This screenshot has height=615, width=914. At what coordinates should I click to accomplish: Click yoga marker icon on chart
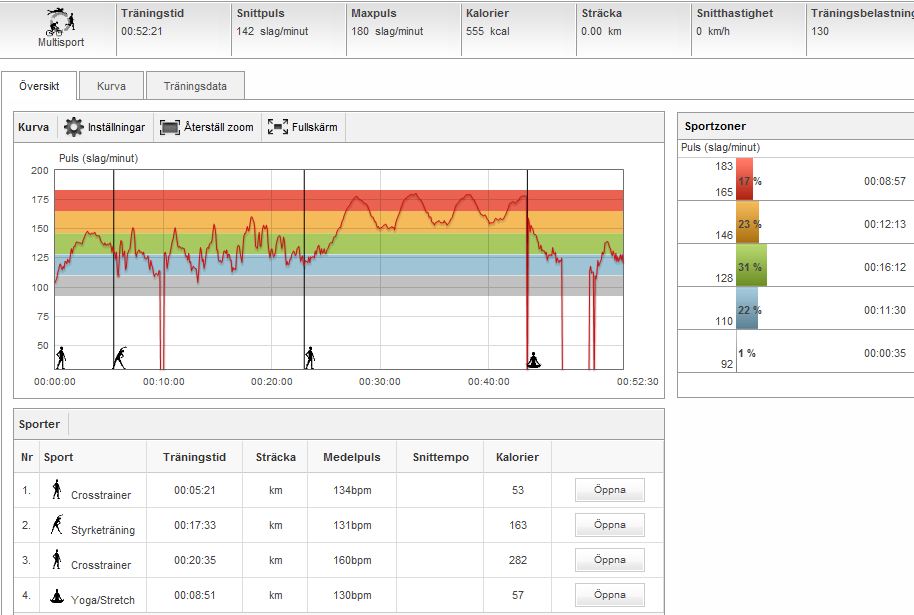(534, 359)
